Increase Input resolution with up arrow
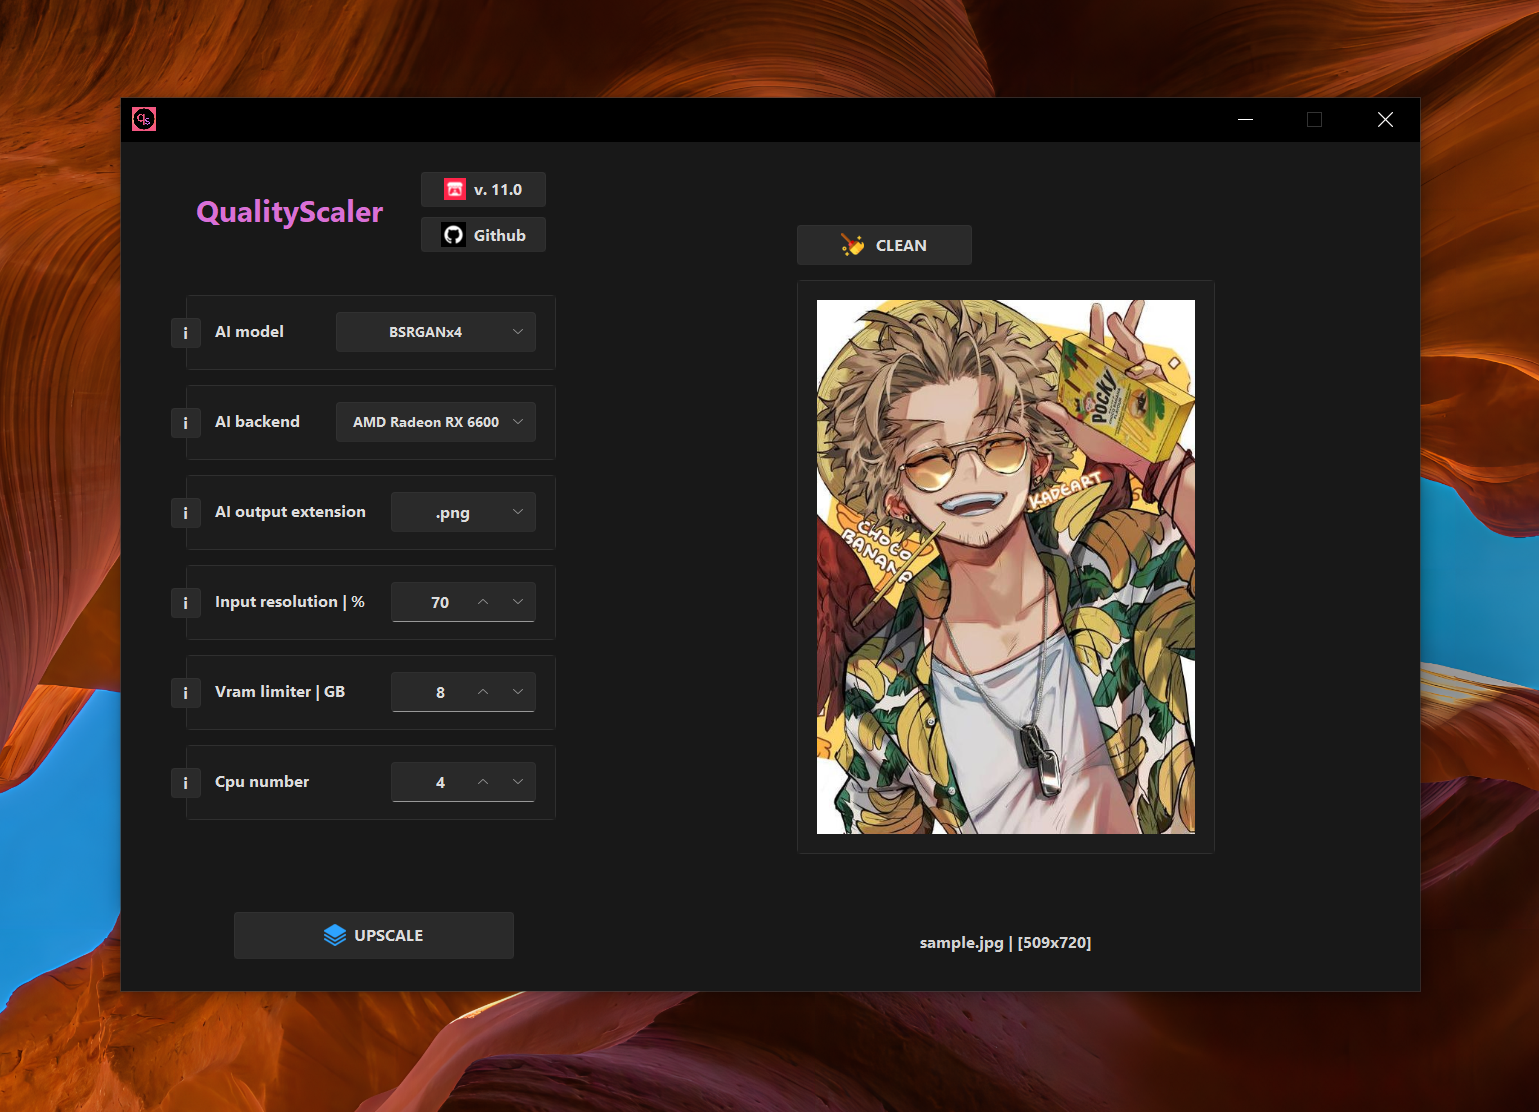Viewport: 1539px width, 1112px height. pyautogui.click(x=483, y=602)
